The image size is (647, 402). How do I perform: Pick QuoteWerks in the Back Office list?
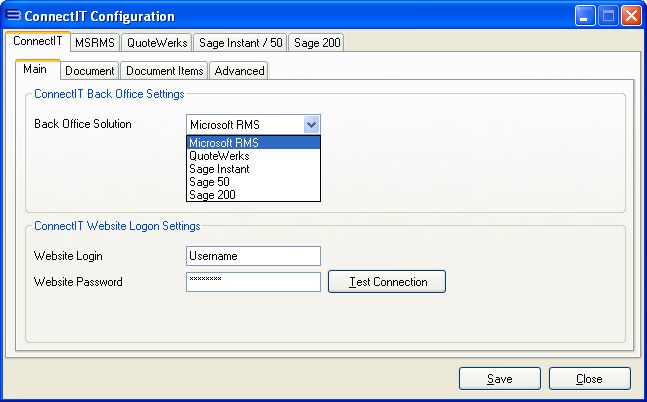253,156
